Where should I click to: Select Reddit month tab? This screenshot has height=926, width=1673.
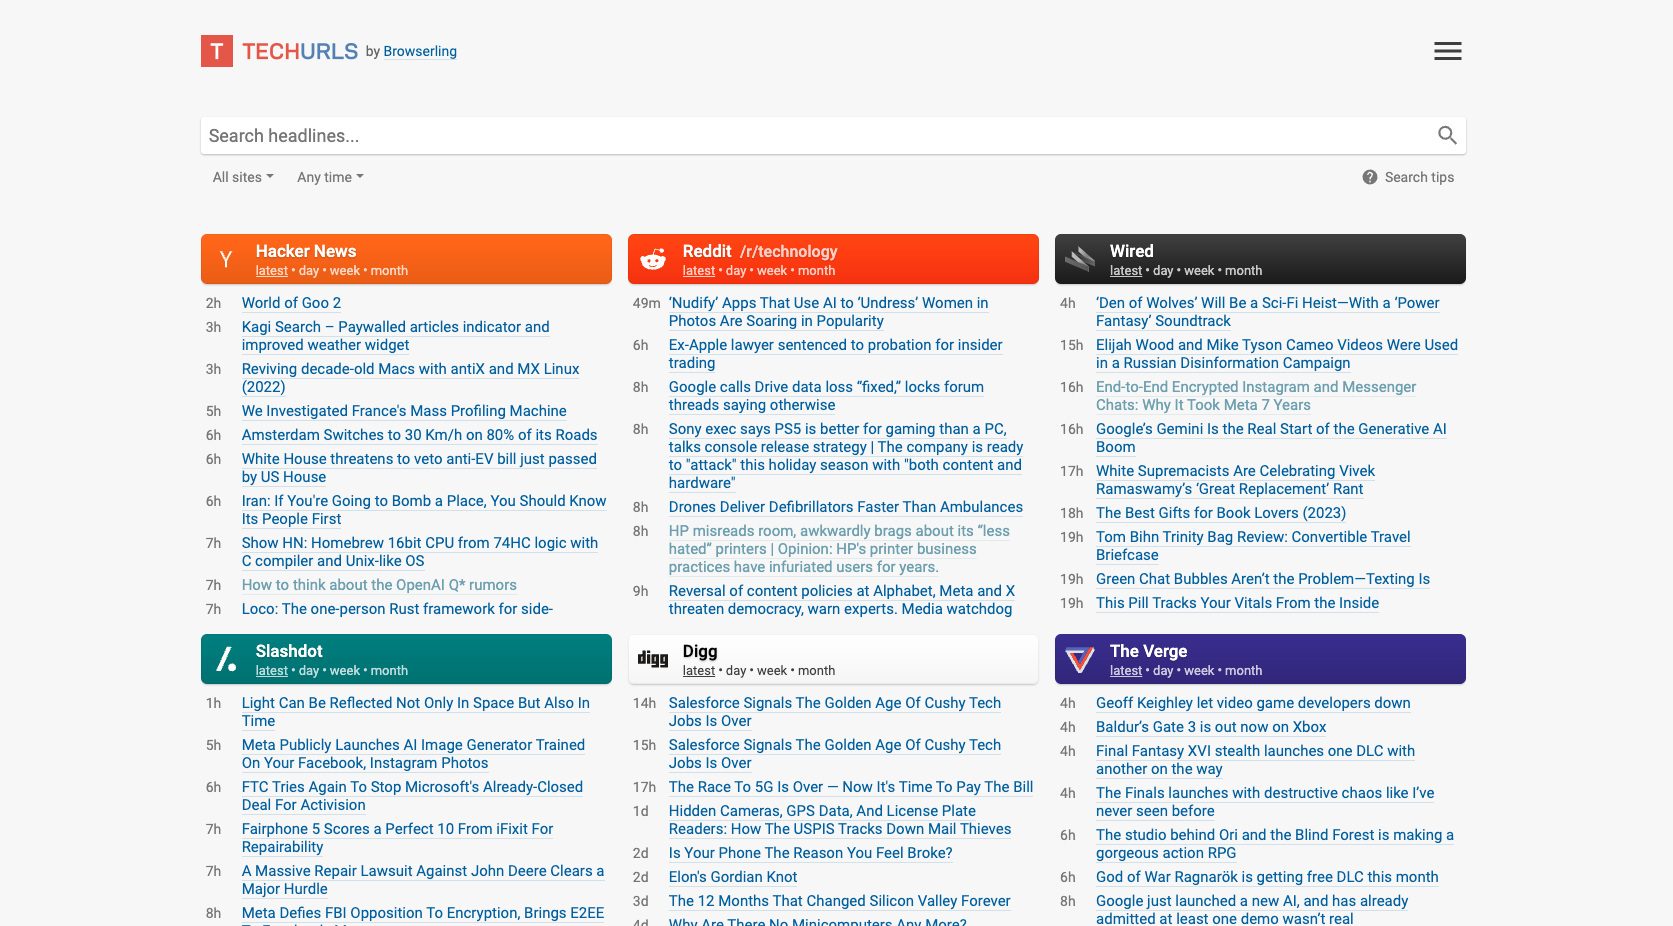point(816,271)
